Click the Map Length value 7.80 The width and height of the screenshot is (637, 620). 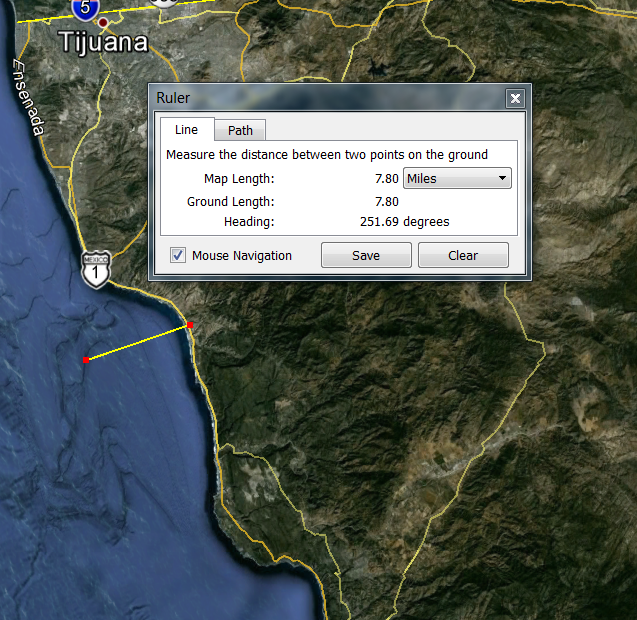click(x=386, y=179)
